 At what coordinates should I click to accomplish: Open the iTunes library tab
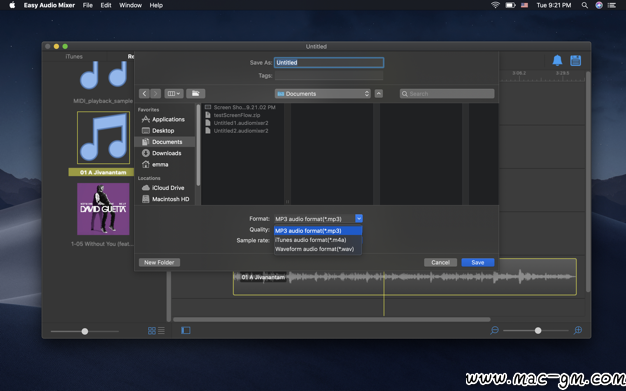tap(74, 57)
